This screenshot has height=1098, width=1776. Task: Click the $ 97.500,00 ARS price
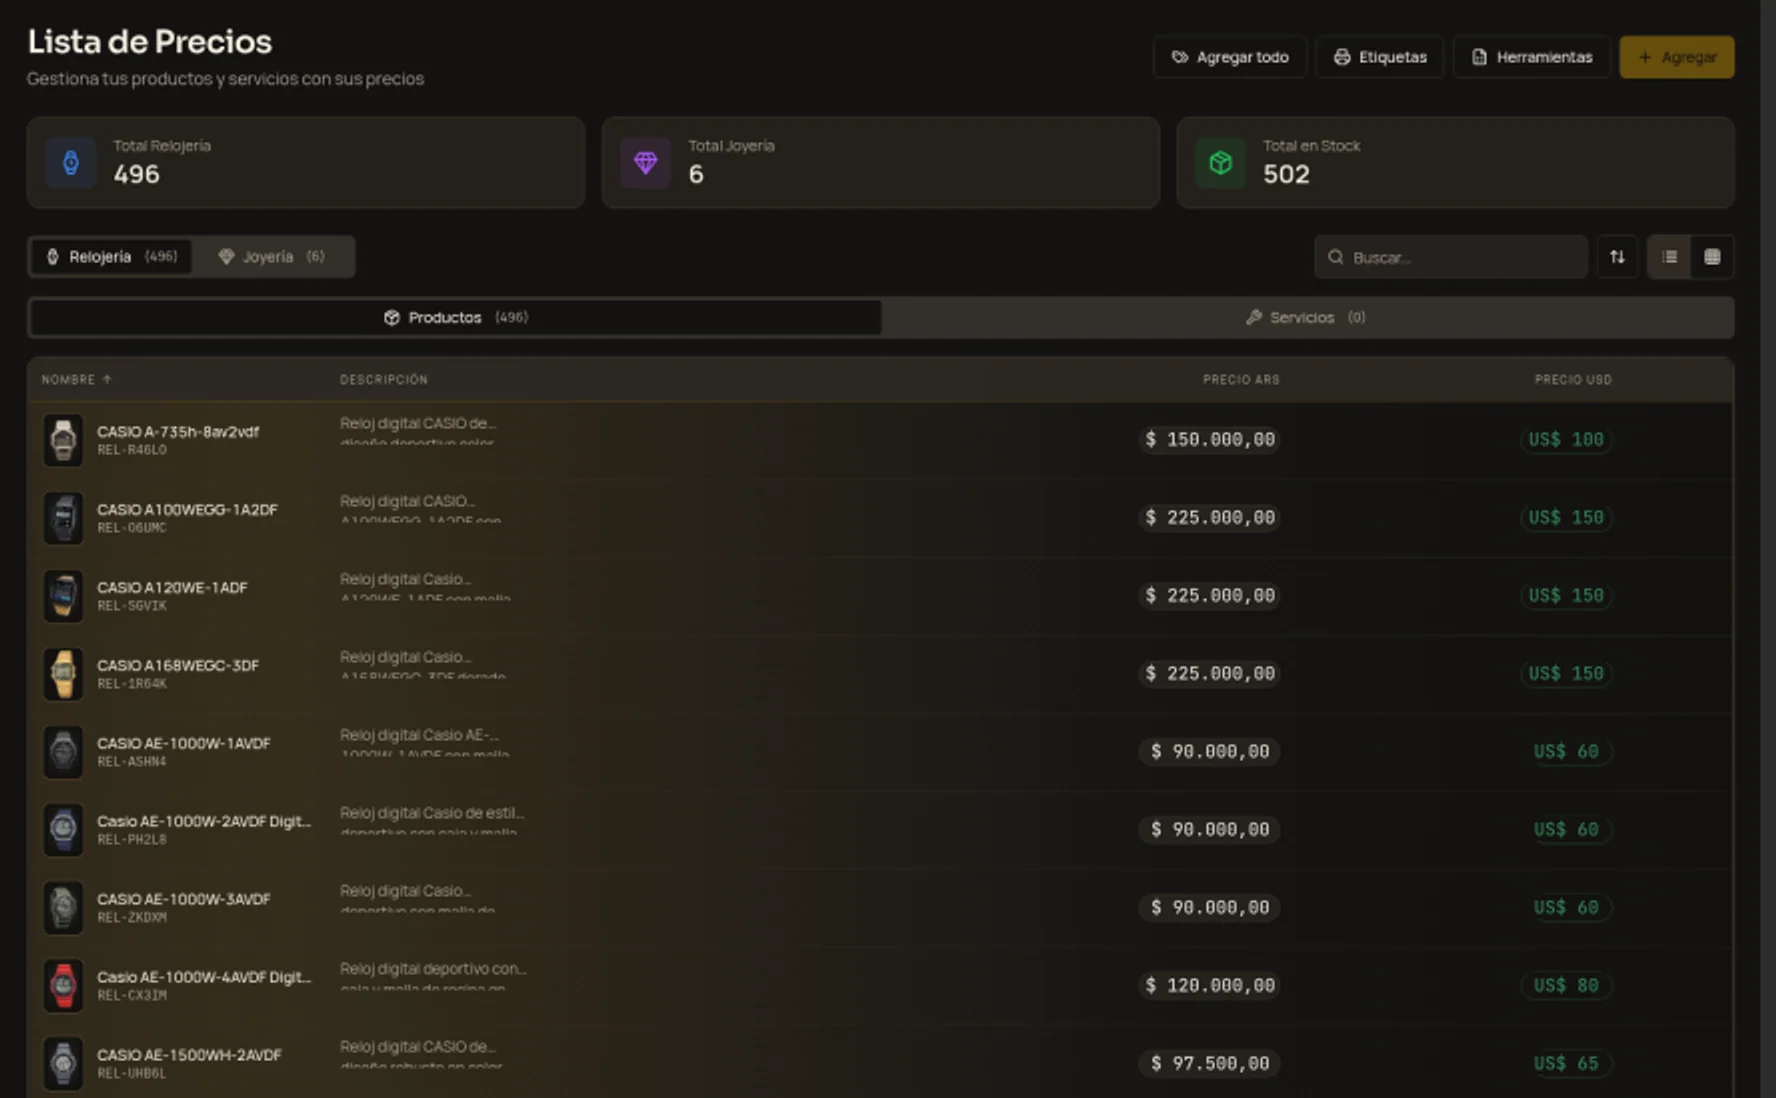(1210, 1064)
